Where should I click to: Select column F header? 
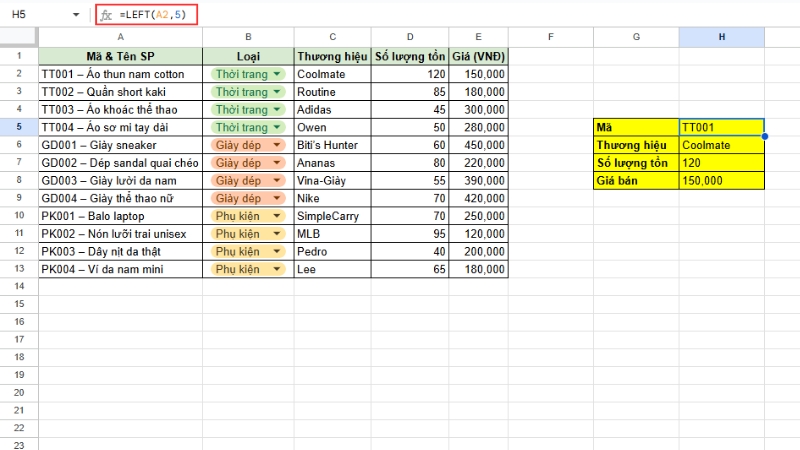pos(550,37)
